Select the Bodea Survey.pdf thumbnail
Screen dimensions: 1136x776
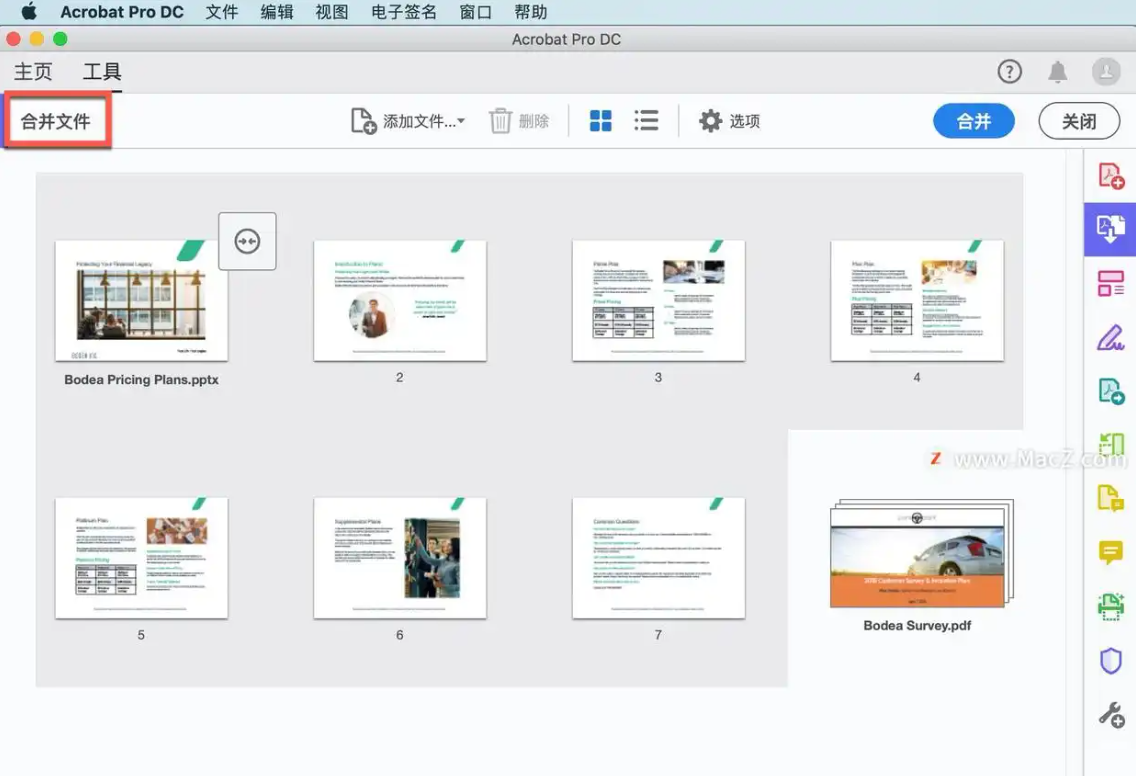pyautogui.click(x=917, y=557)
